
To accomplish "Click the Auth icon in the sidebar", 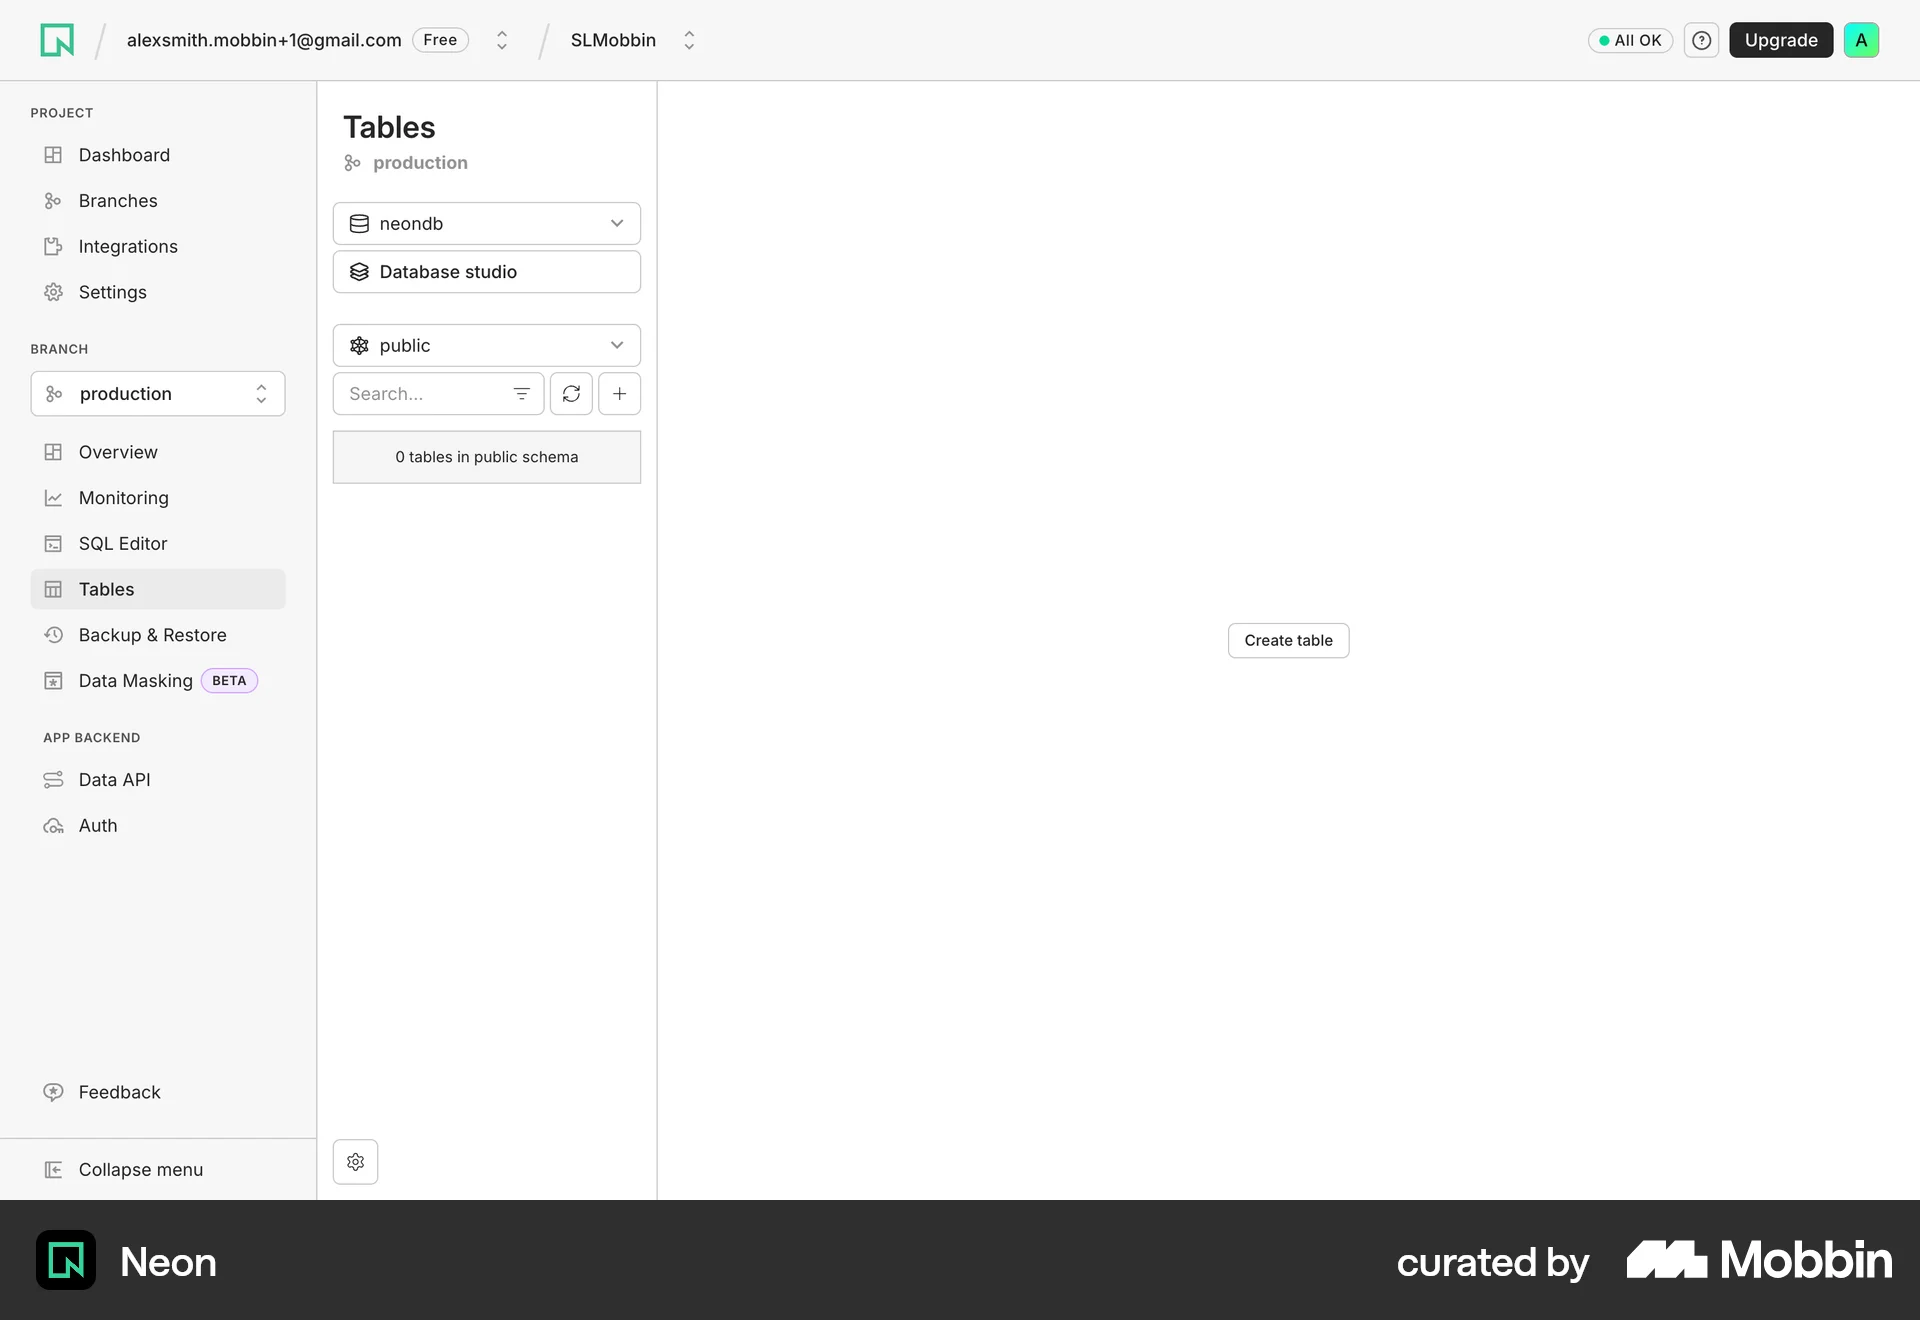I will (53, 826).
